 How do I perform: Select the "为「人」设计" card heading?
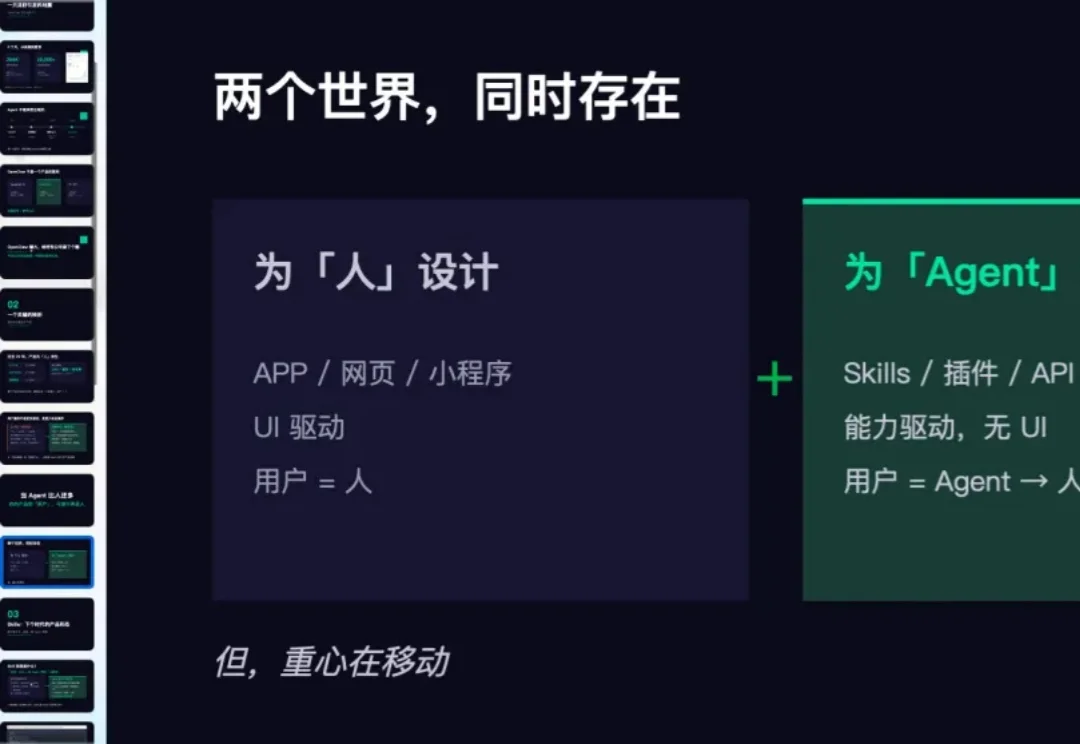tap(375, 273)
